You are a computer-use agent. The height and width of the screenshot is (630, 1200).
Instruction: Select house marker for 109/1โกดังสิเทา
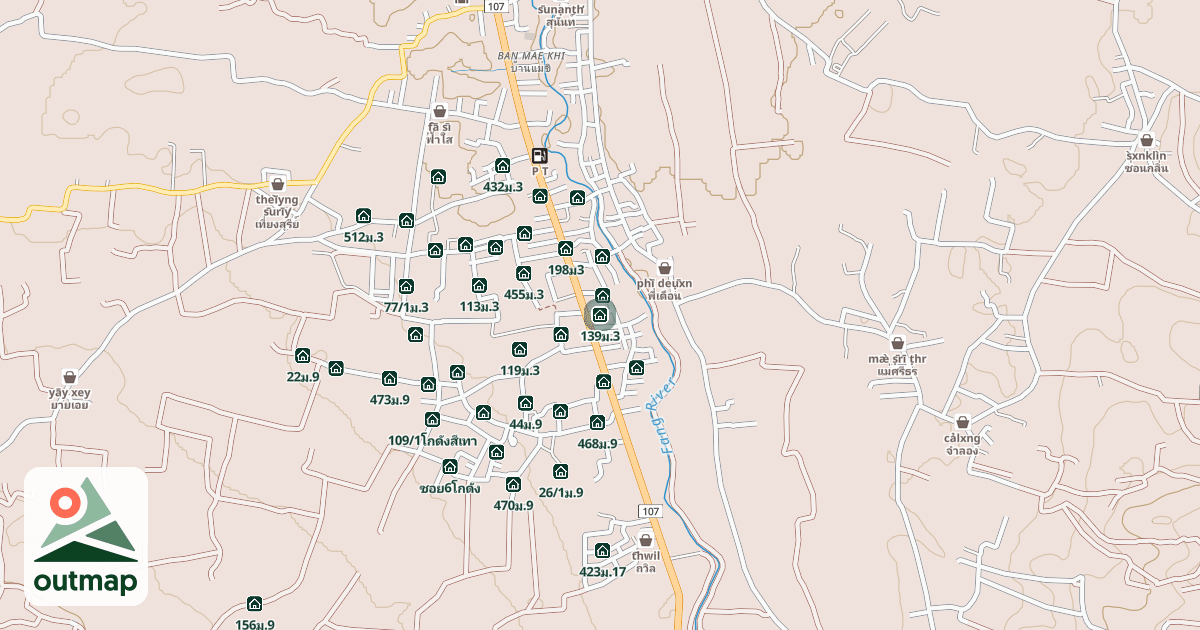tap(432, 419)
